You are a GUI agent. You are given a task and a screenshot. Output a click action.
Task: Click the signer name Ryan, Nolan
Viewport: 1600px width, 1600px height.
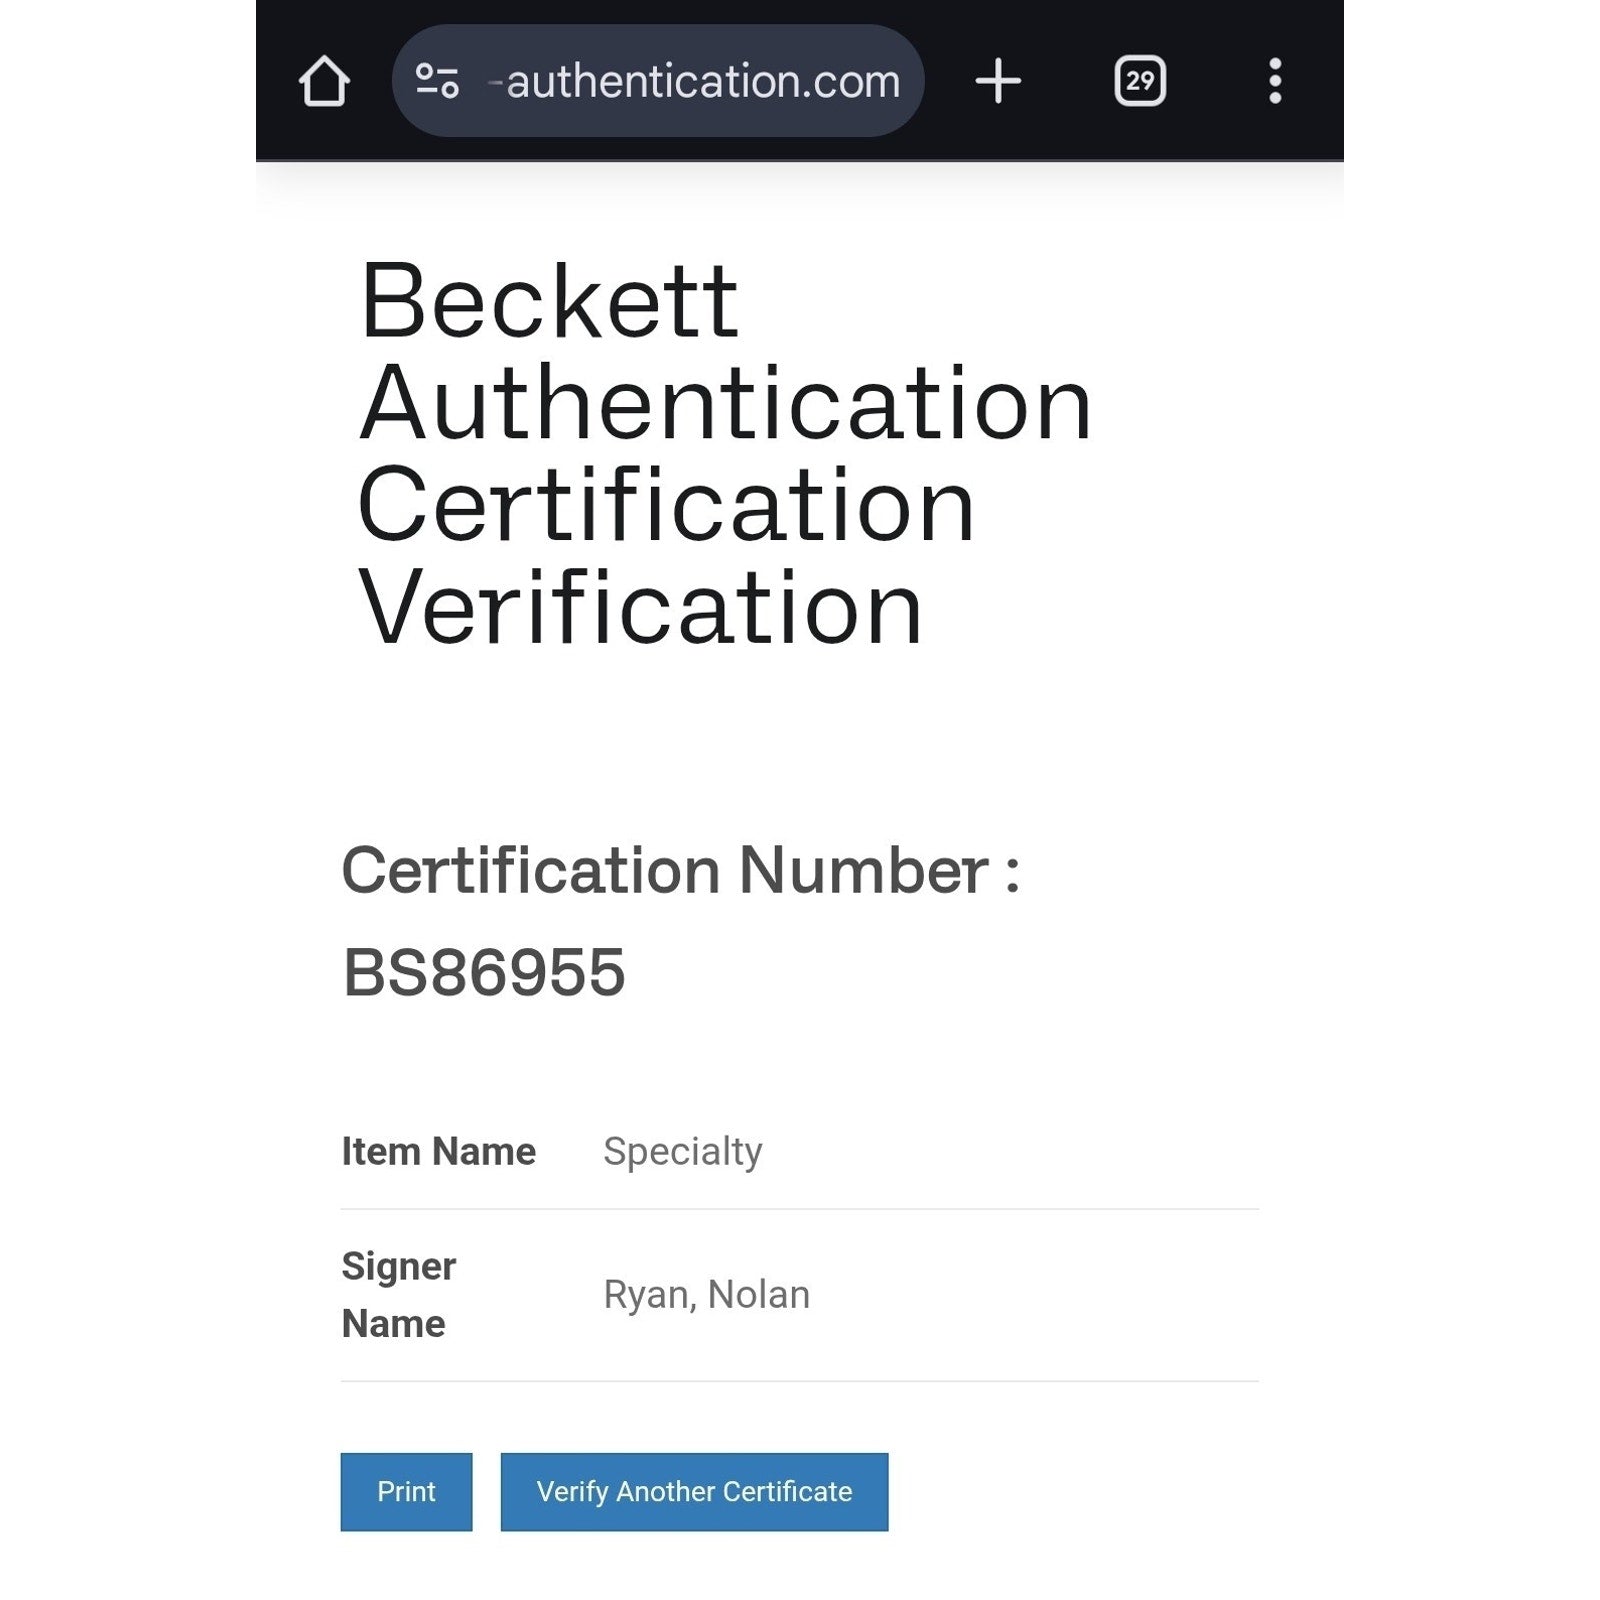(706, 1295)
